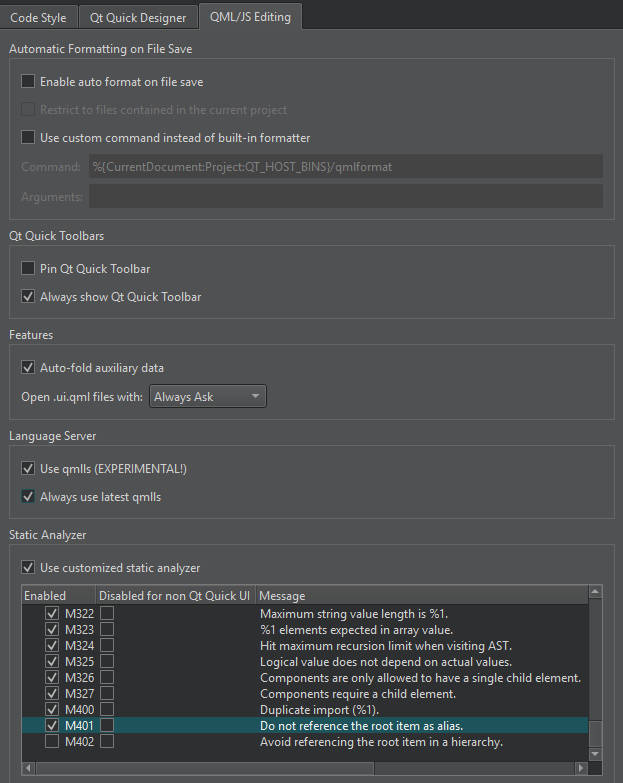The width and height of the screenshot is (623, 783).
Task: Disable Auto-fold auxiliary data
Action: pyautogui.click(x=28, y=368)
